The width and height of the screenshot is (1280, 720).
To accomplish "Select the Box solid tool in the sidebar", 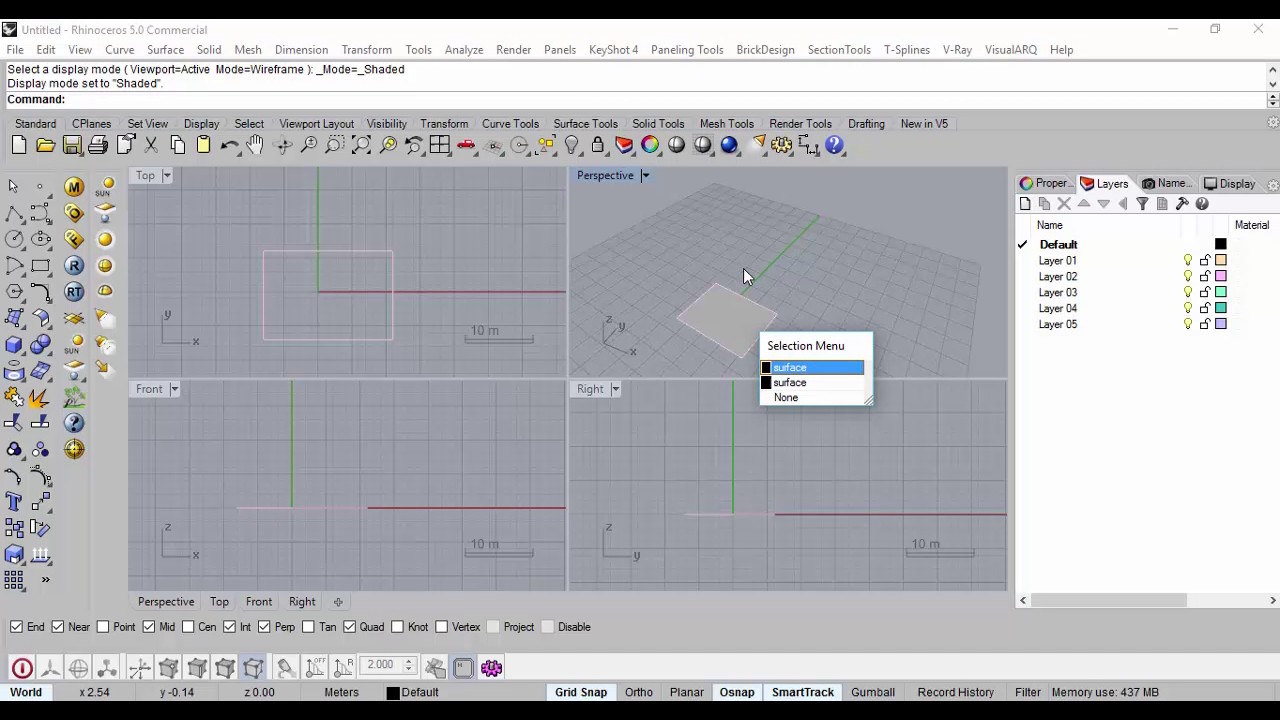I will (14, 345).
